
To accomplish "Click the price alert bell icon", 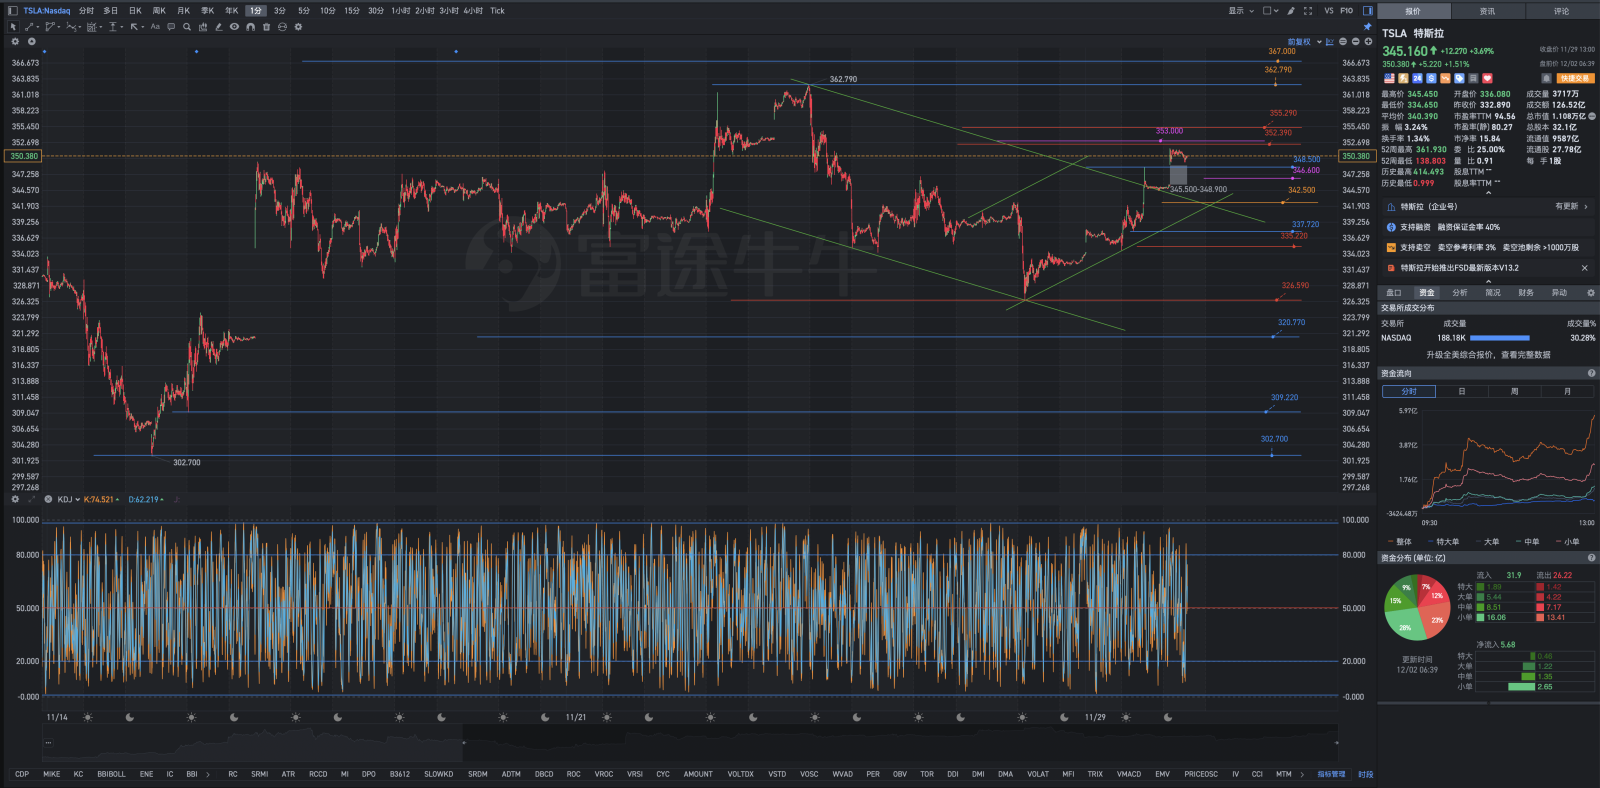I will pyautogui.click(x=1546, y=78).
